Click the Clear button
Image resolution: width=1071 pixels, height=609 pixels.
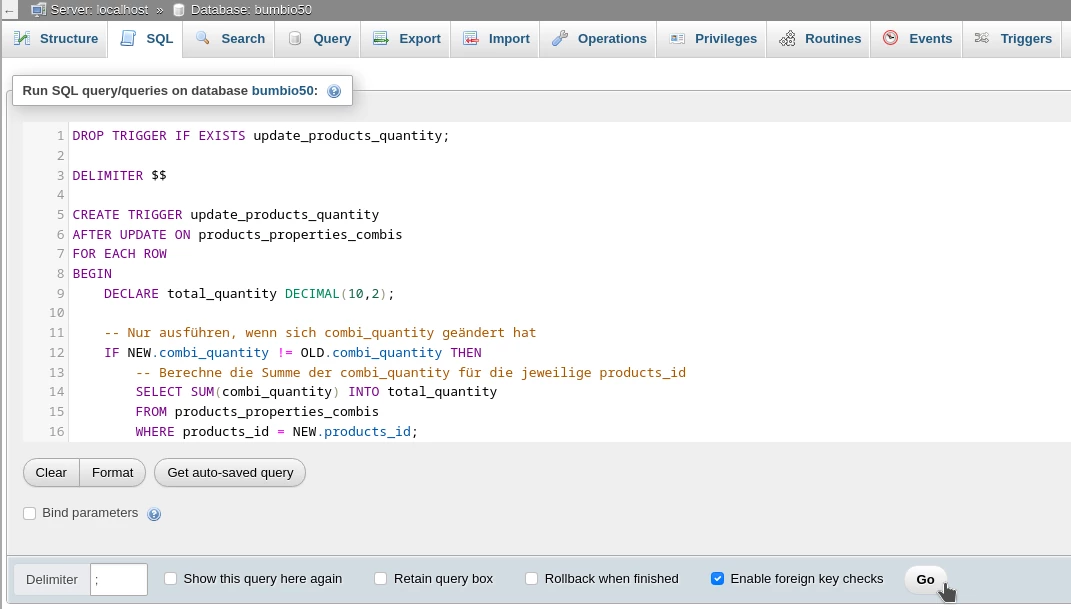(51, 472)
